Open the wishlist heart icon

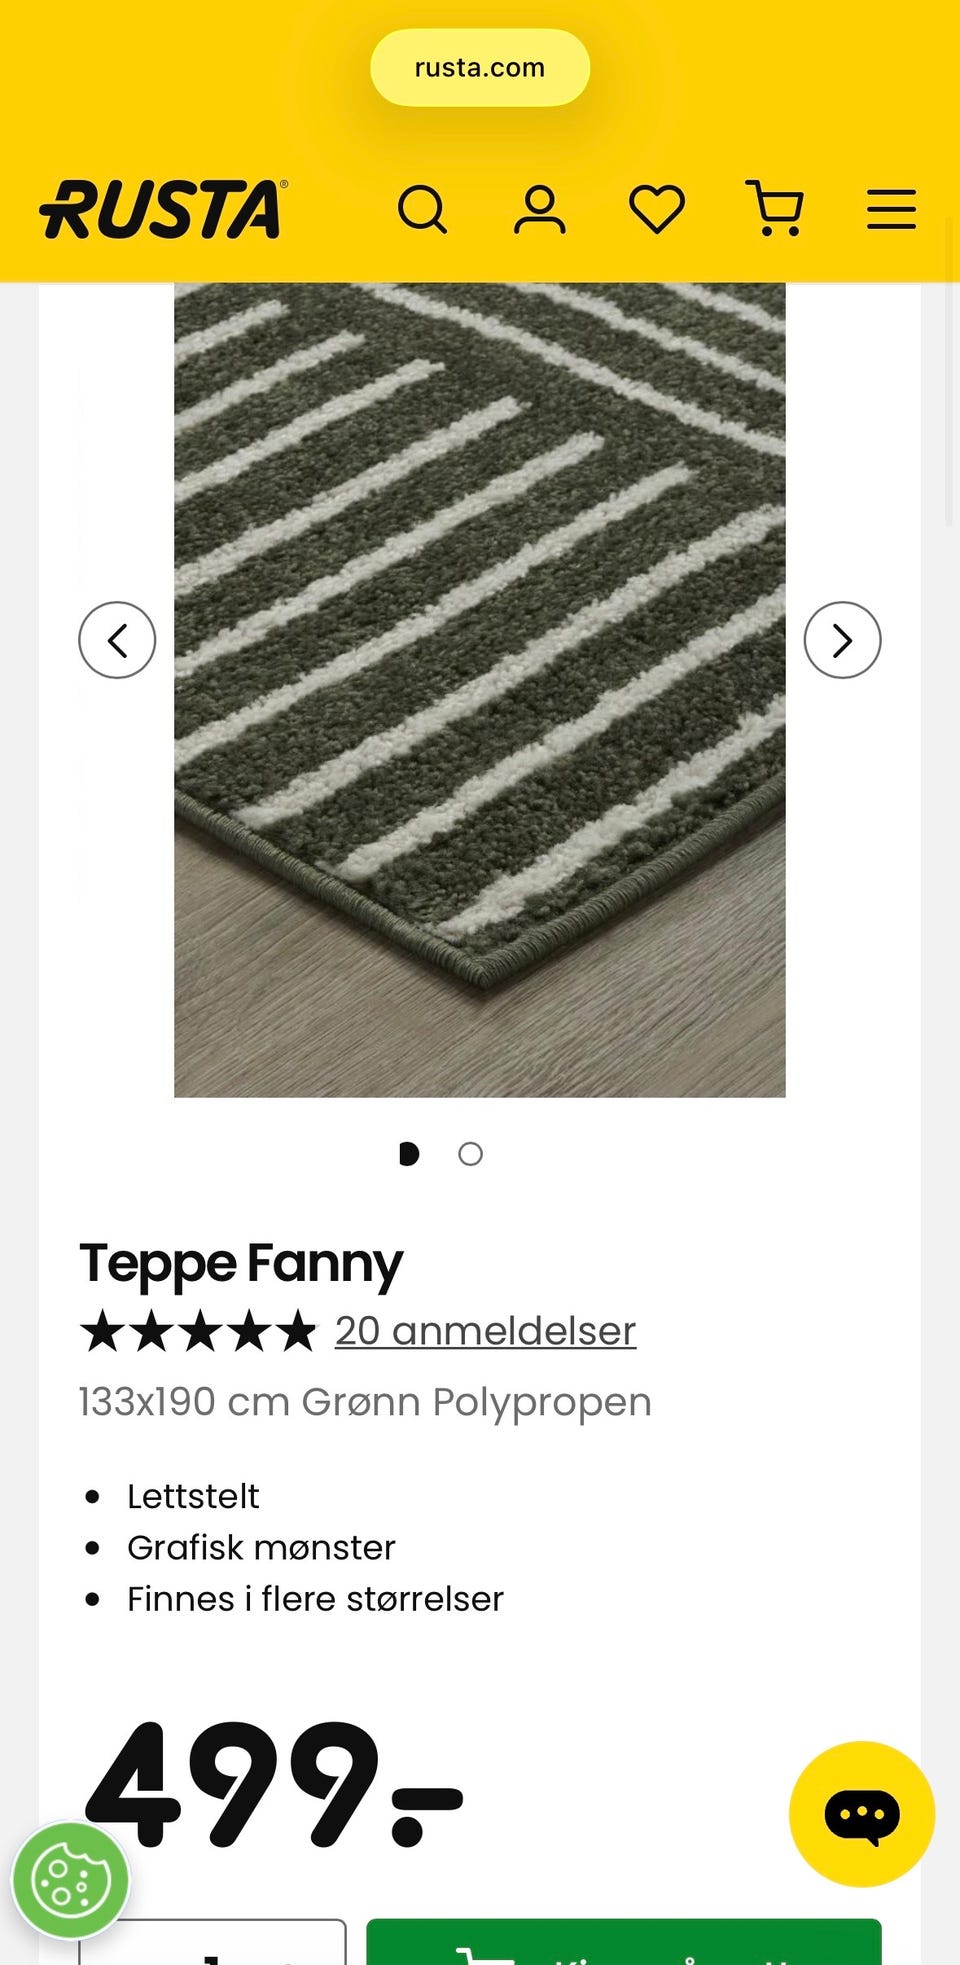[x=657, y=210]
